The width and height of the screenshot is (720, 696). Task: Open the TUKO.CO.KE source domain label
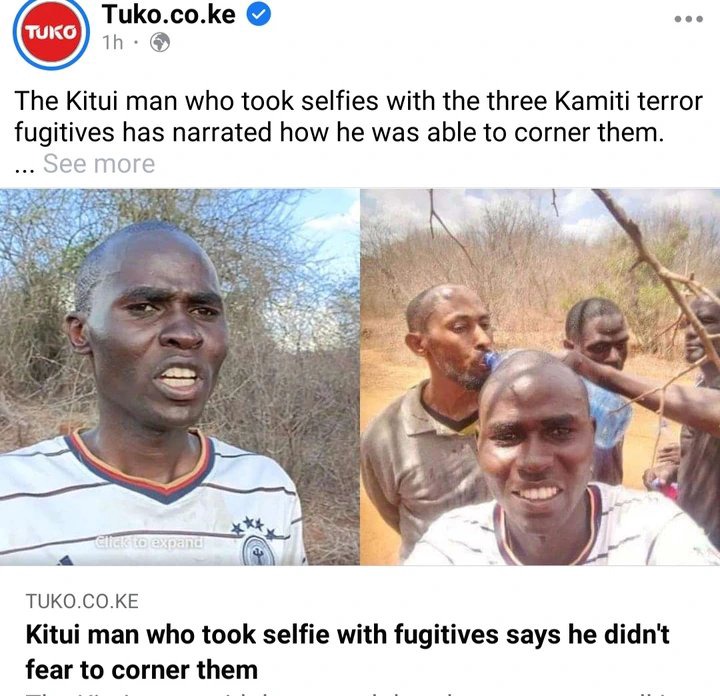(x=82, y=601)
